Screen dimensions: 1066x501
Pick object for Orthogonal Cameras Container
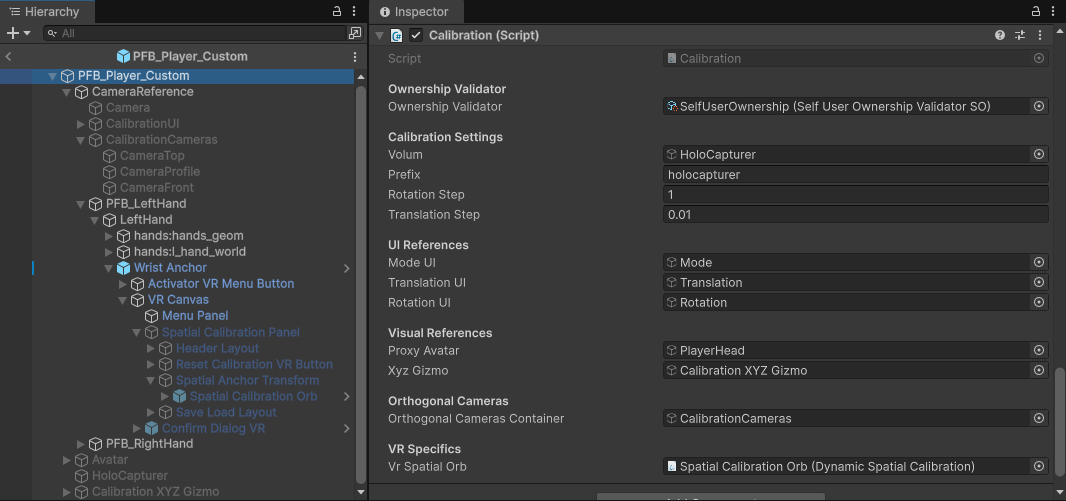(1039, 419)
